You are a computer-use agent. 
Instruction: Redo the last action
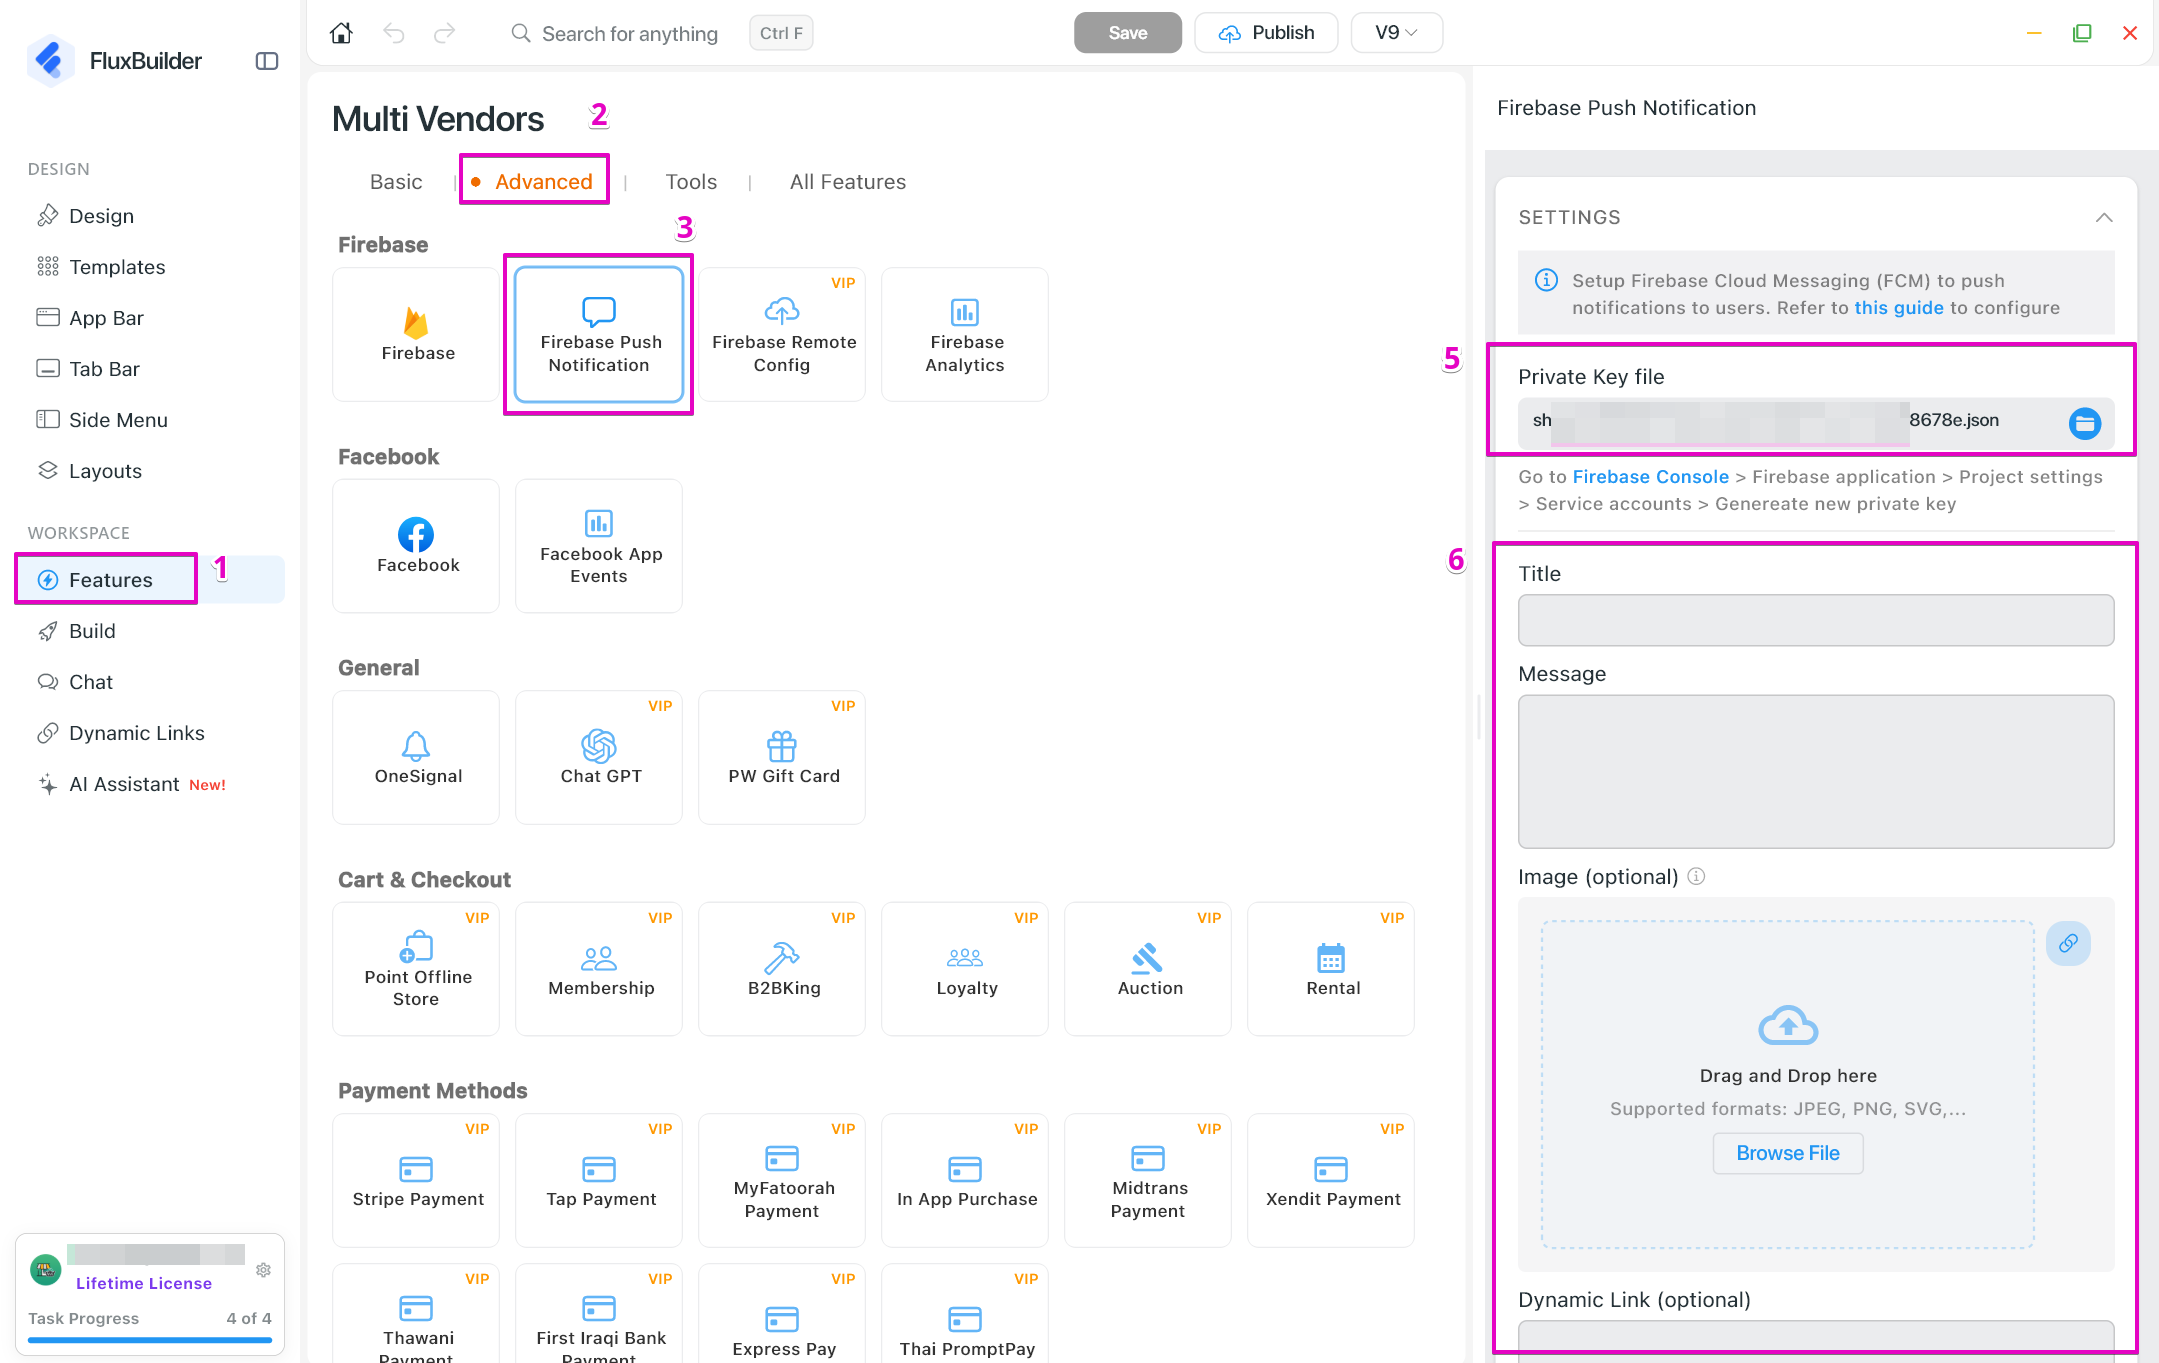[x=444, y=33]
